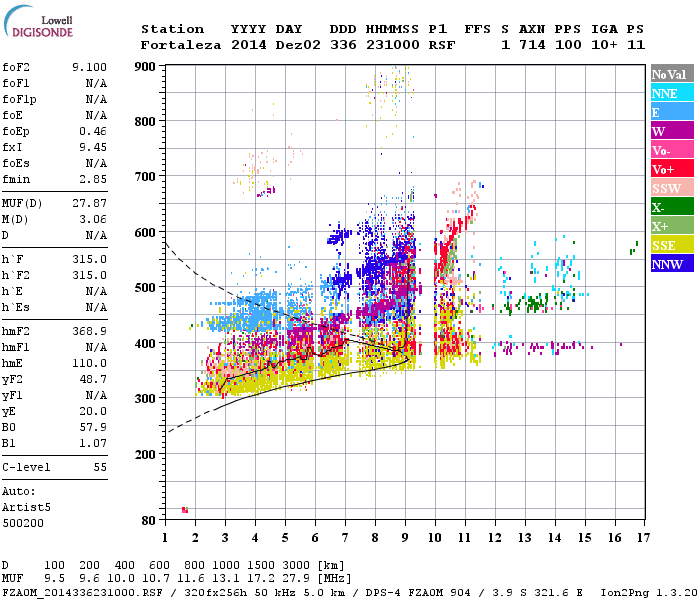Select the Vo- pink legend swatch

tap(672, 150)
